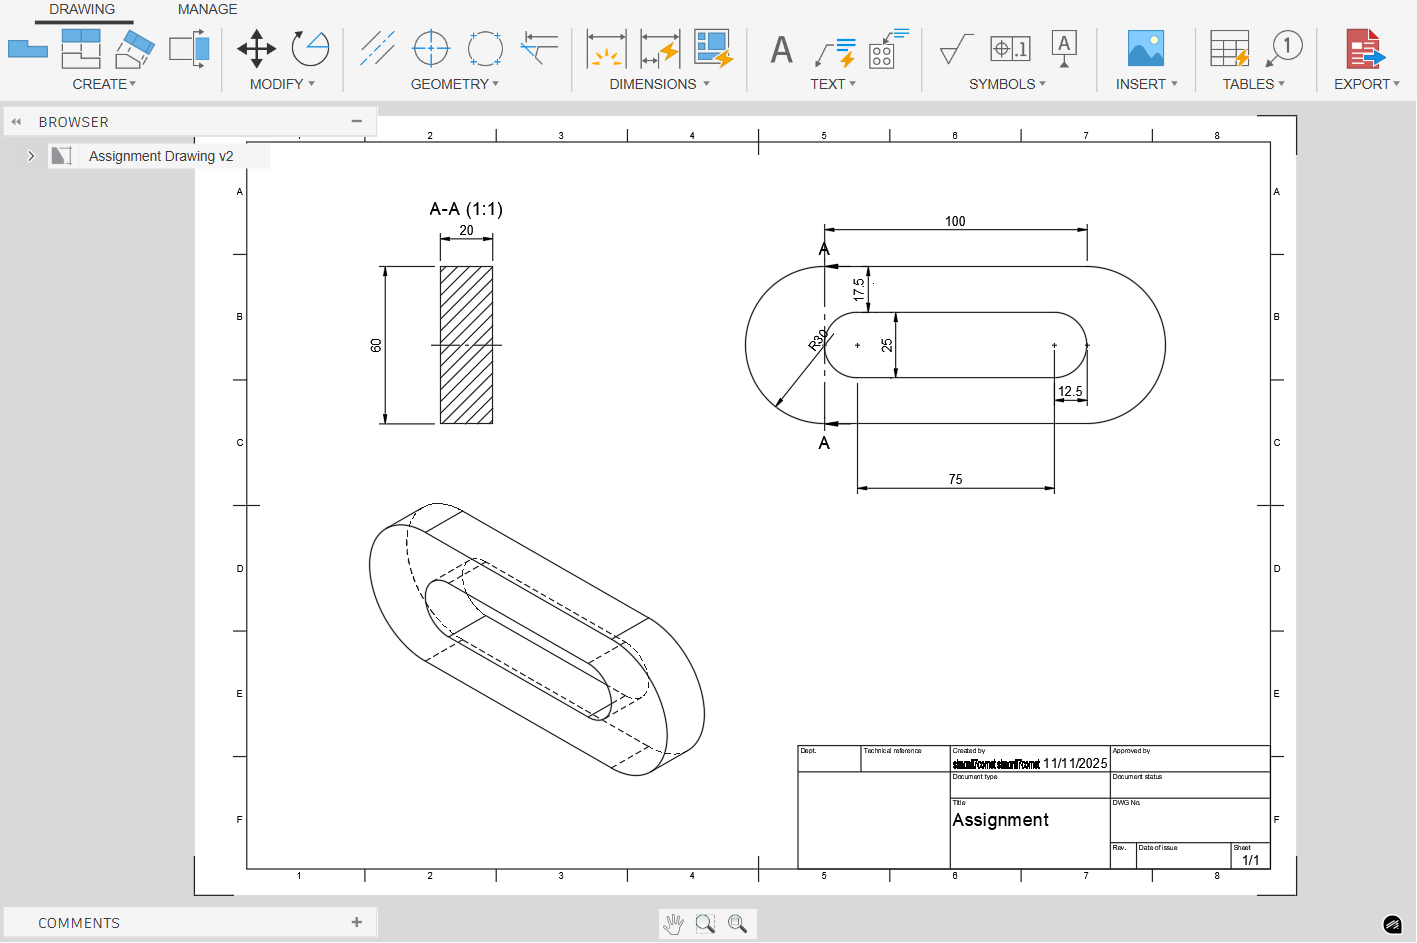Click the Insert Image icon
Viewport: 1417px width, 943px height.
click(x=1146, y=48)
